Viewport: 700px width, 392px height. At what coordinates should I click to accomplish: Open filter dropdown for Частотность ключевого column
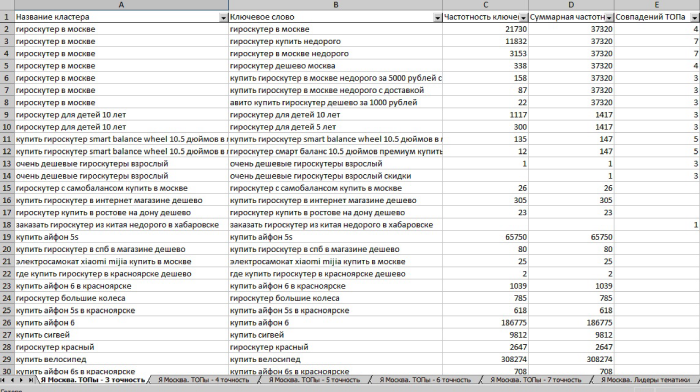click(x=523, y=17)
